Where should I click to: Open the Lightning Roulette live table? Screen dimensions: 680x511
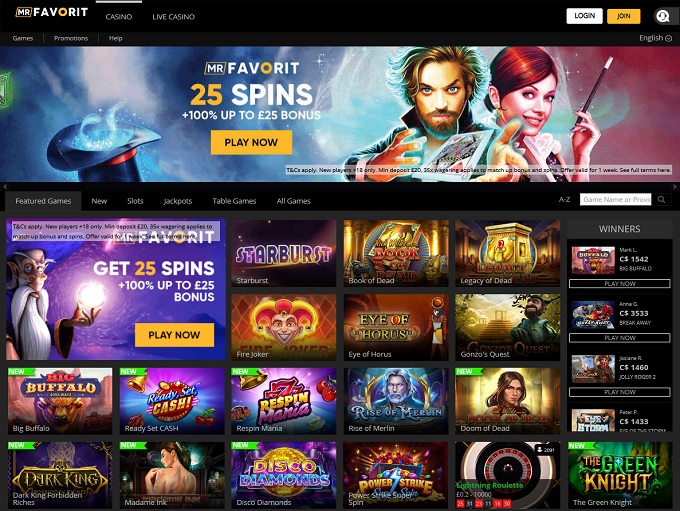coord(507,475)
